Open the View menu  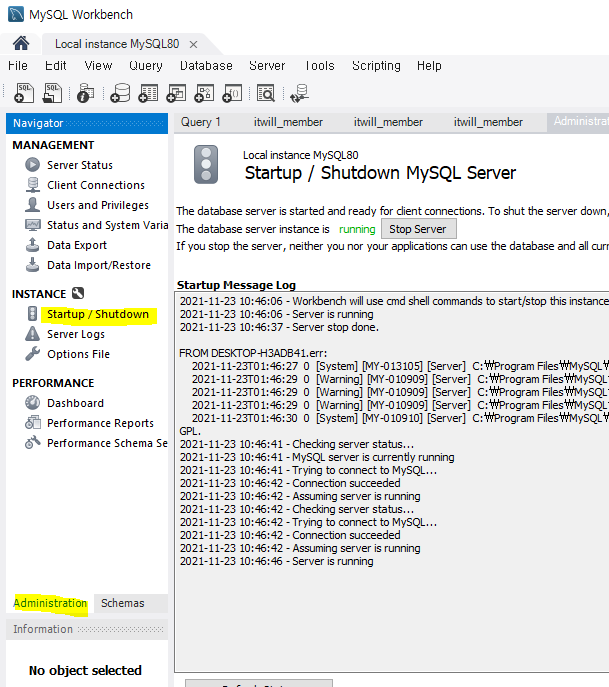[98, 66]
